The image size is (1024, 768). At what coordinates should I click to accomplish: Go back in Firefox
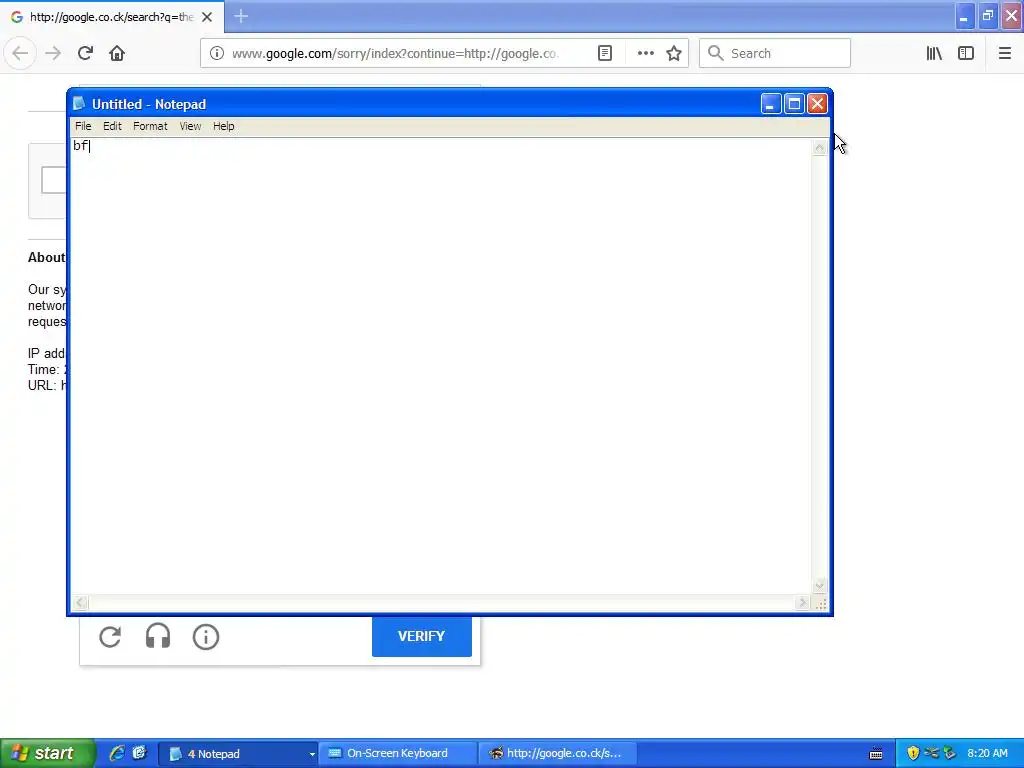[20, 54]
